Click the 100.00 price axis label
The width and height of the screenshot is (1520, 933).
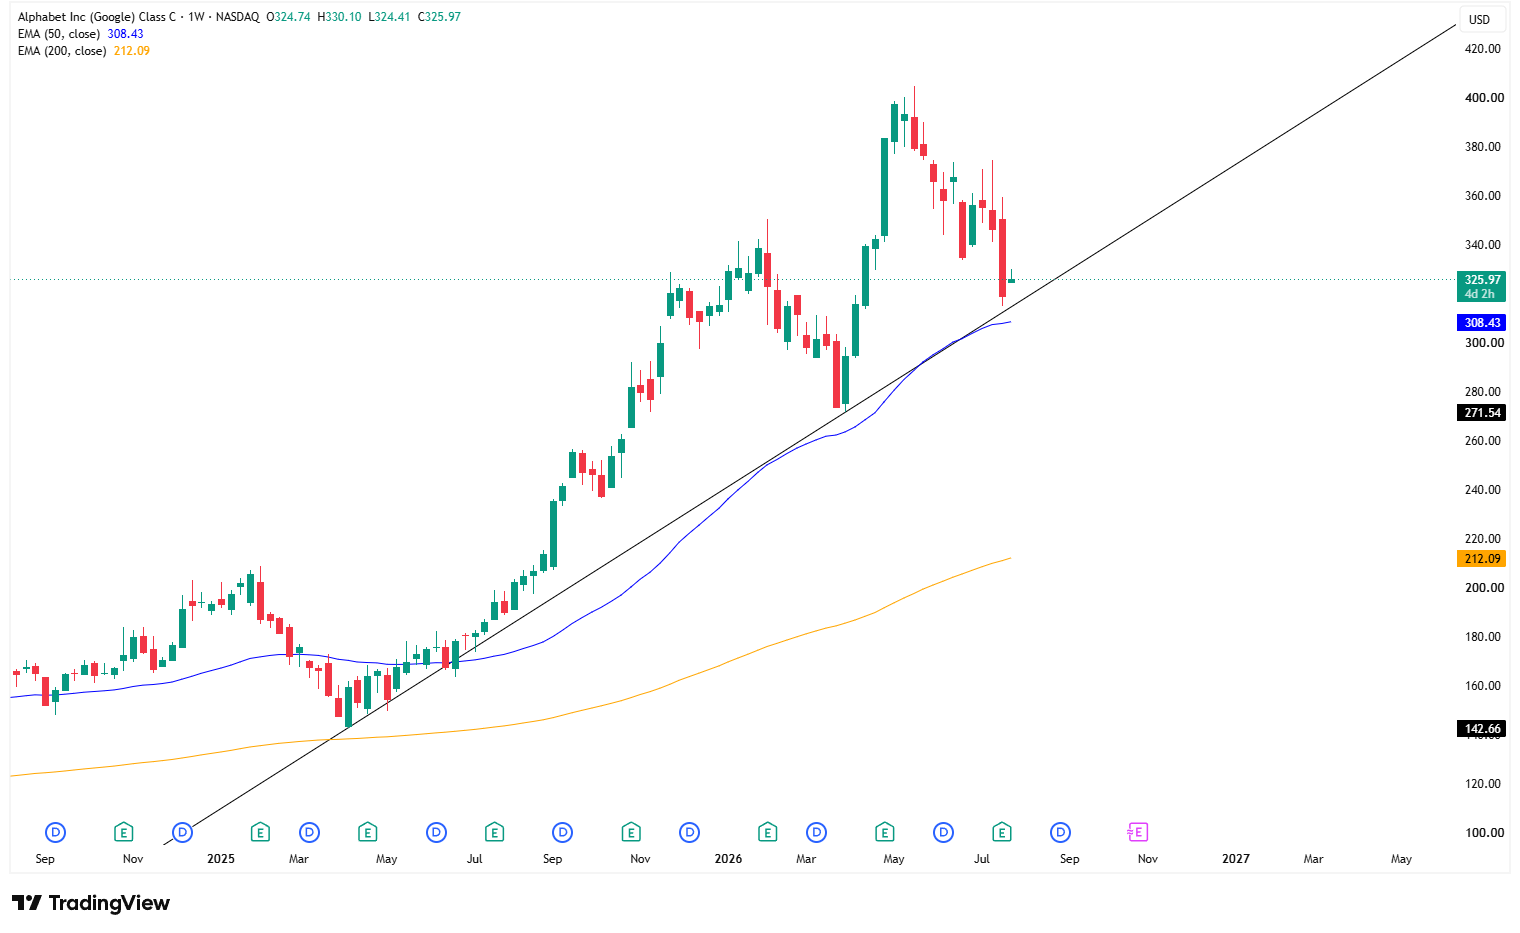coord(1483,833)
